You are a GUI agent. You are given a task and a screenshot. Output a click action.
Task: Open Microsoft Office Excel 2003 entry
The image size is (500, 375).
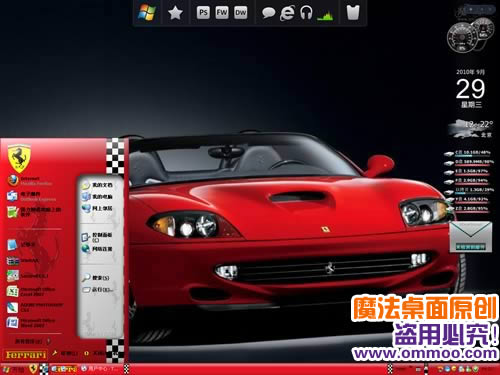pos(31,292)
